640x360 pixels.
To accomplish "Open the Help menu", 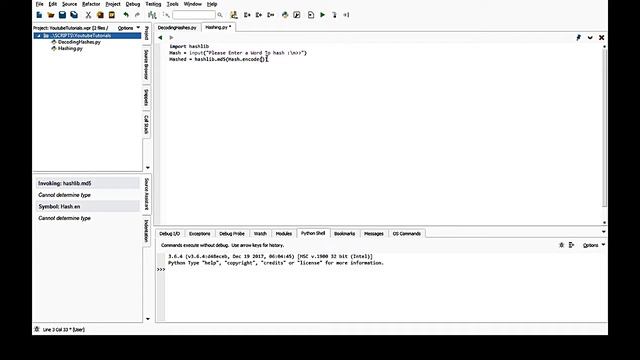I will [x=212, y=4].
